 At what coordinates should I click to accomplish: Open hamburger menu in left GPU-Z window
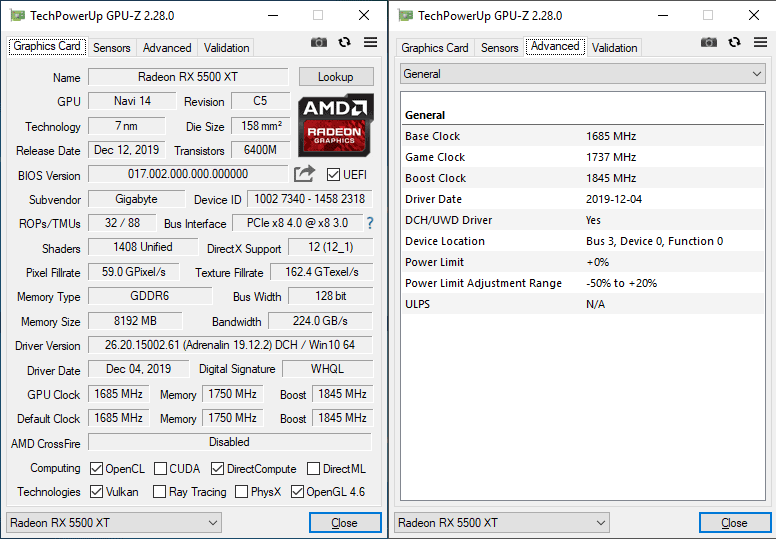click(370, 43)
